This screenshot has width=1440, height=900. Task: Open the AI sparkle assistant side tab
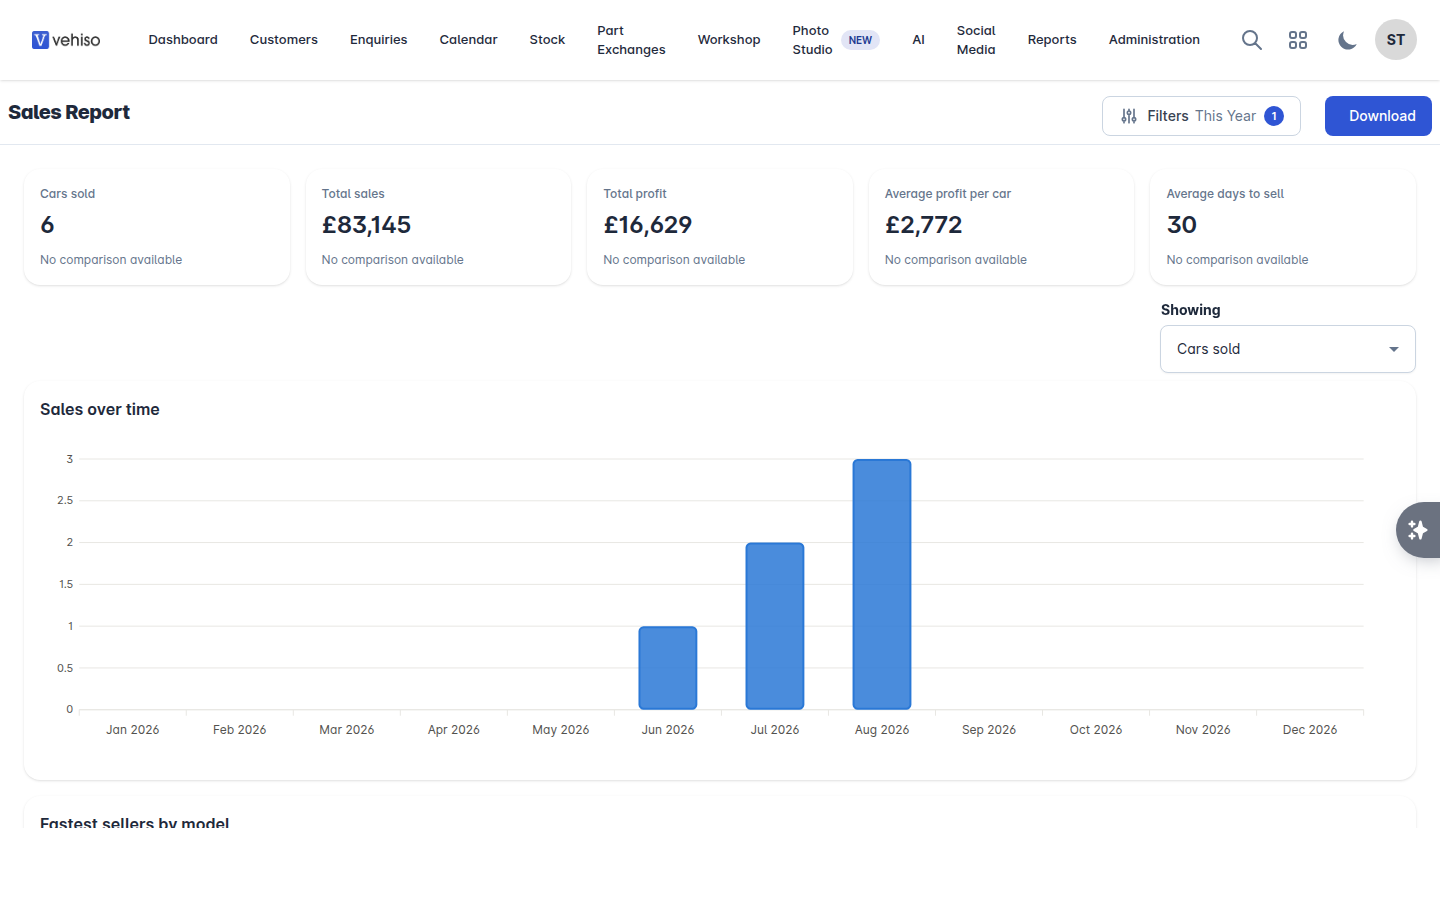(x=1418, y=530)
